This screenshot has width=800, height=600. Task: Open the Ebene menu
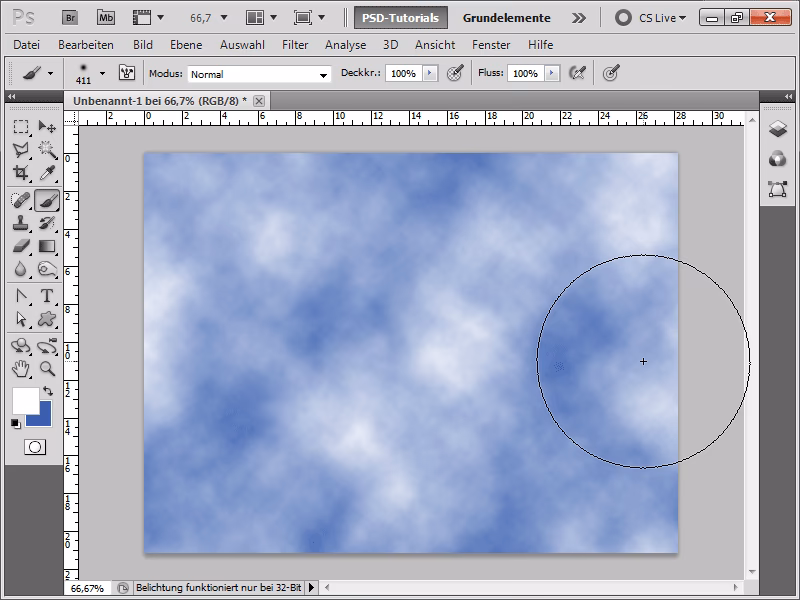click(x=187, y=45)
